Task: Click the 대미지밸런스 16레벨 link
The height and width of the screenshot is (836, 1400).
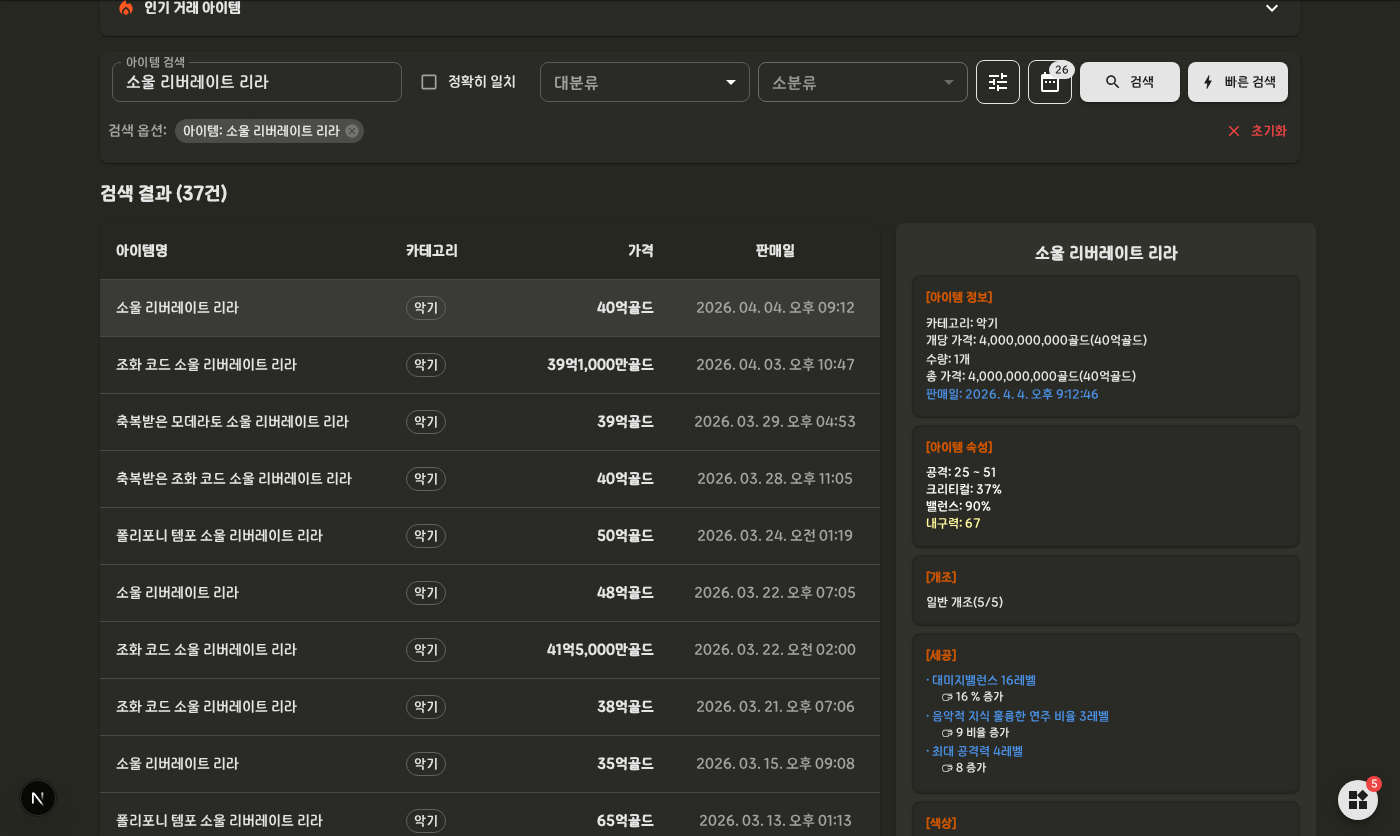Action: [984, 680]
